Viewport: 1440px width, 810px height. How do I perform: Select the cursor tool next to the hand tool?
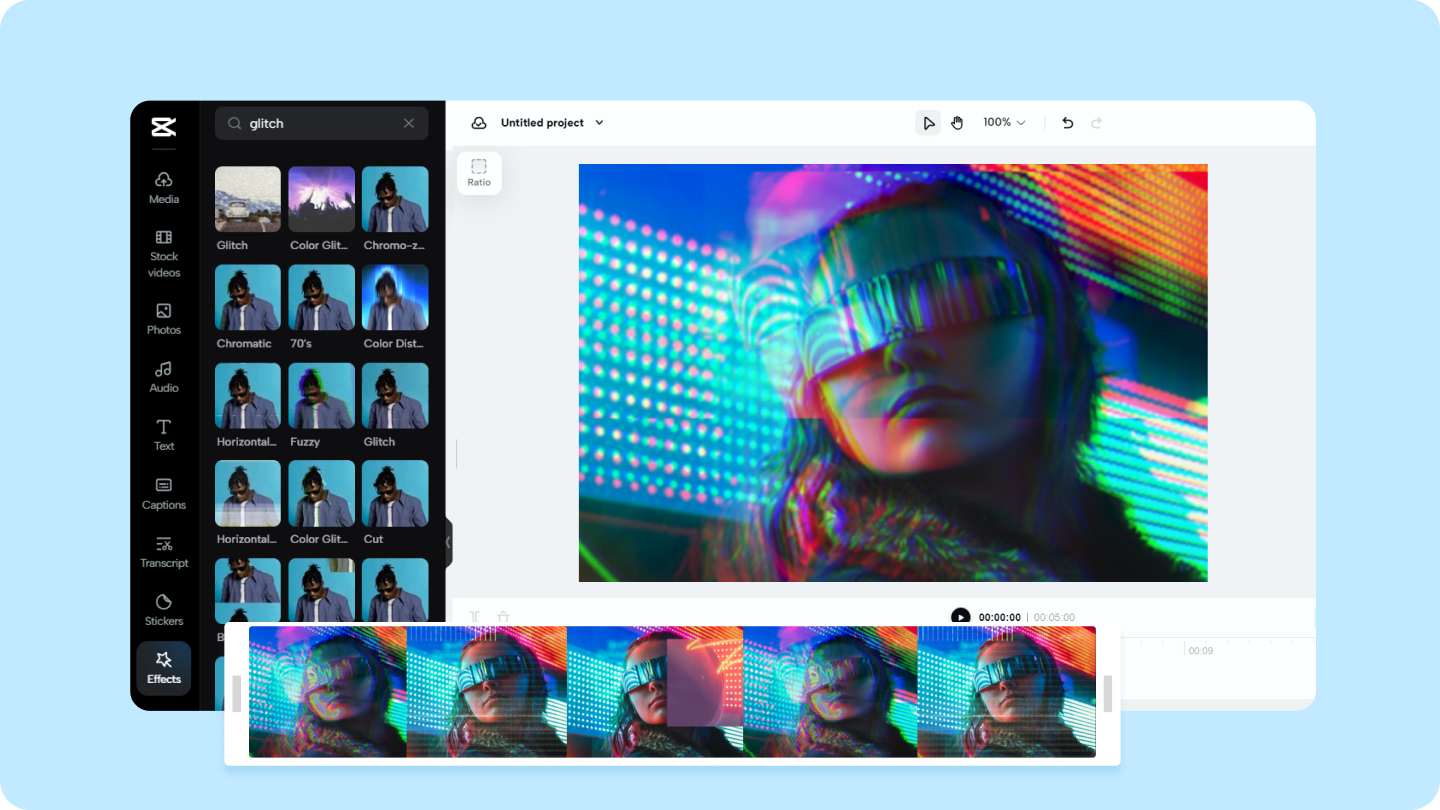(928, 122)
